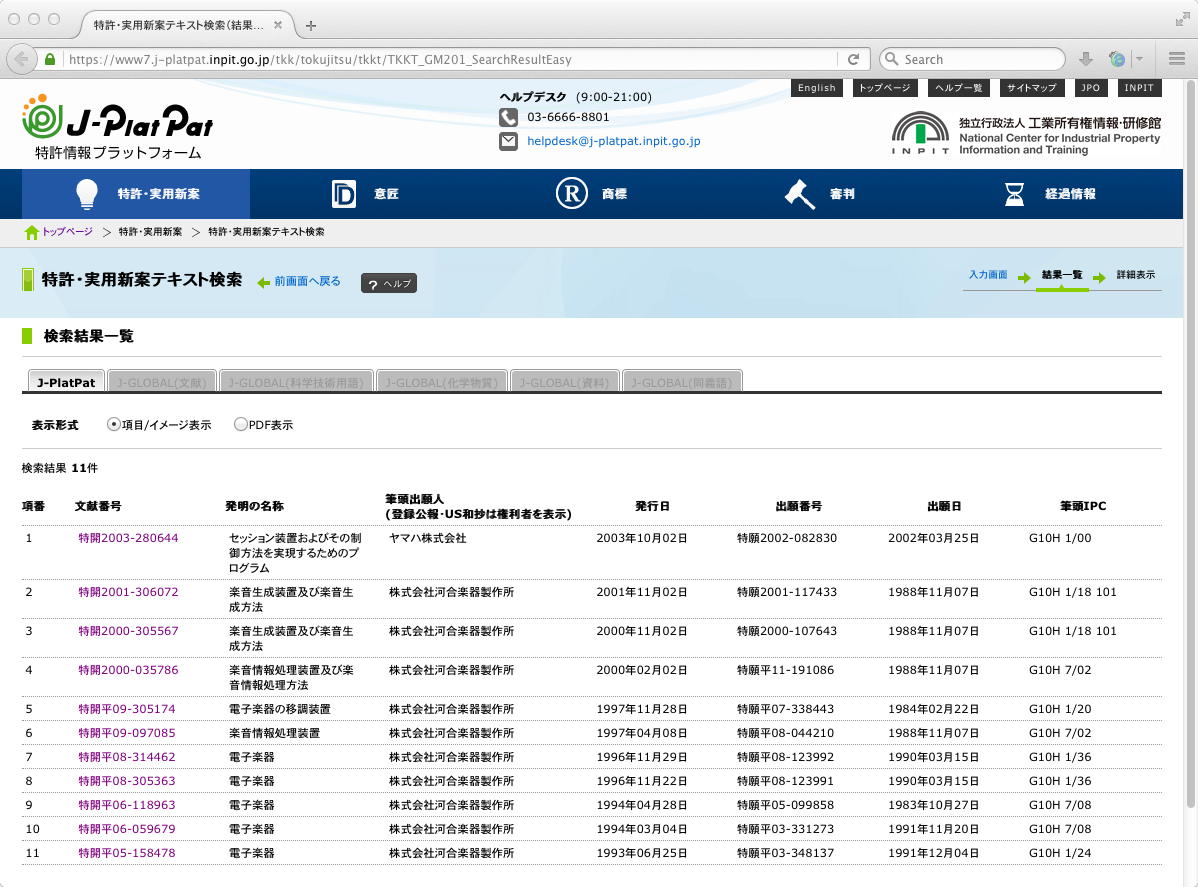The width and height of the screenshot is (1198, 887).
Task: Click the reload page icon
Action: click(853, 59)
